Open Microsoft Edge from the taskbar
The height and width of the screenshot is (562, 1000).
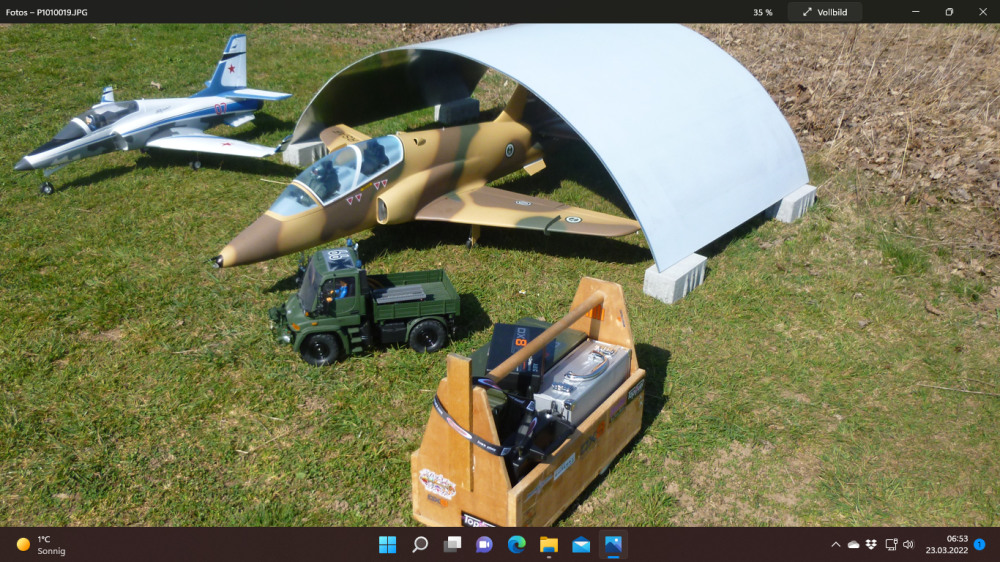(516, 544)
